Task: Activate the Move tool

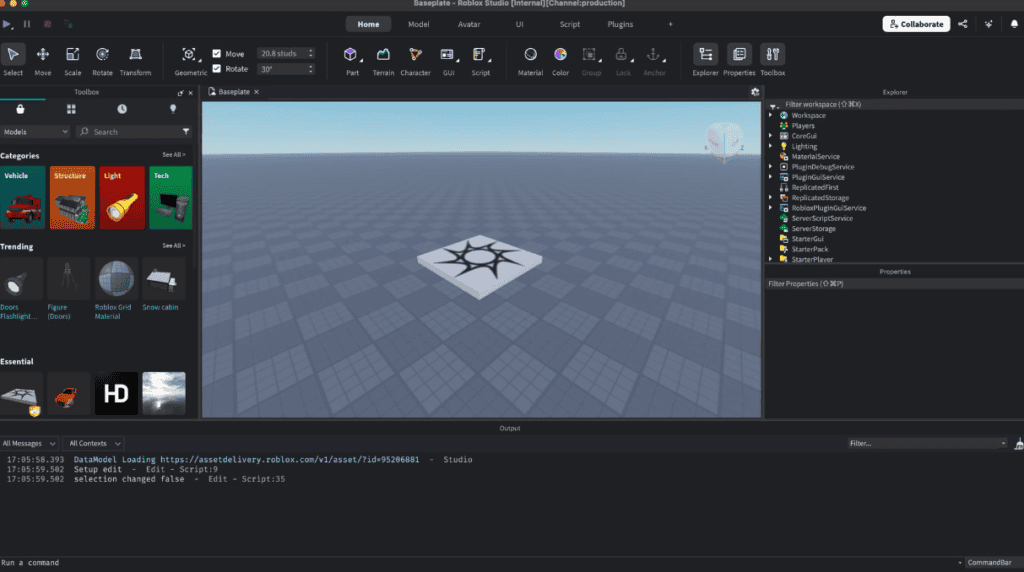Action: point(43,60)
